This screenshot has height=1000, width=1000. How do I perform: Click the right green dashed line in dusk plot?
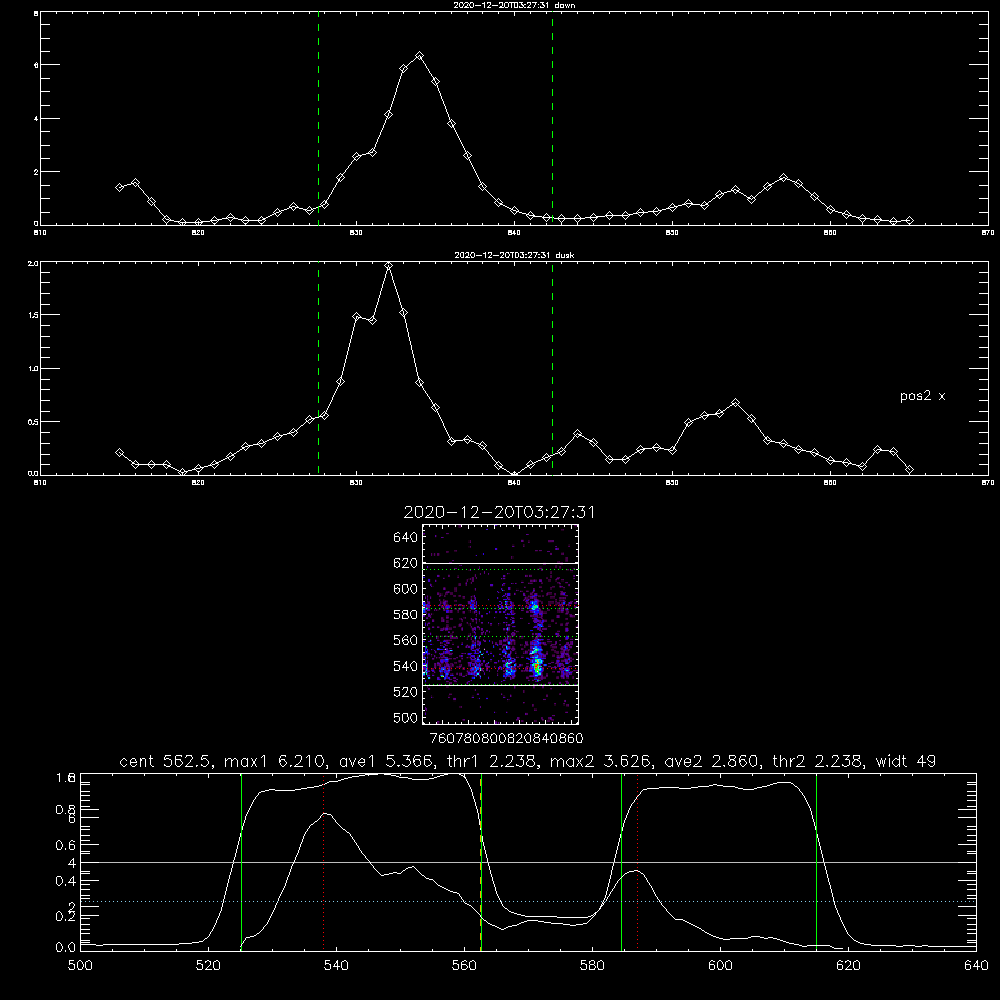[x=552, y=368]
